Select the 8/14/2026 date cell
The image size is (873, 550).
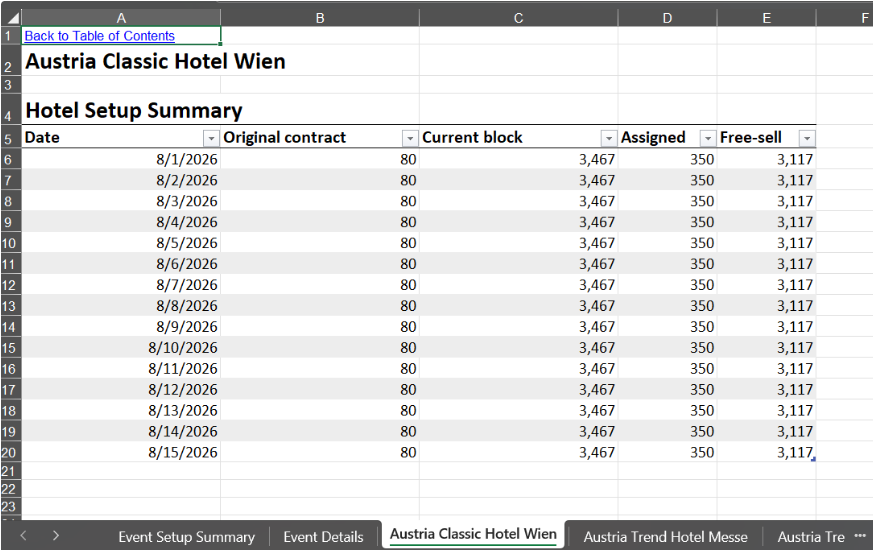(121, 431)
